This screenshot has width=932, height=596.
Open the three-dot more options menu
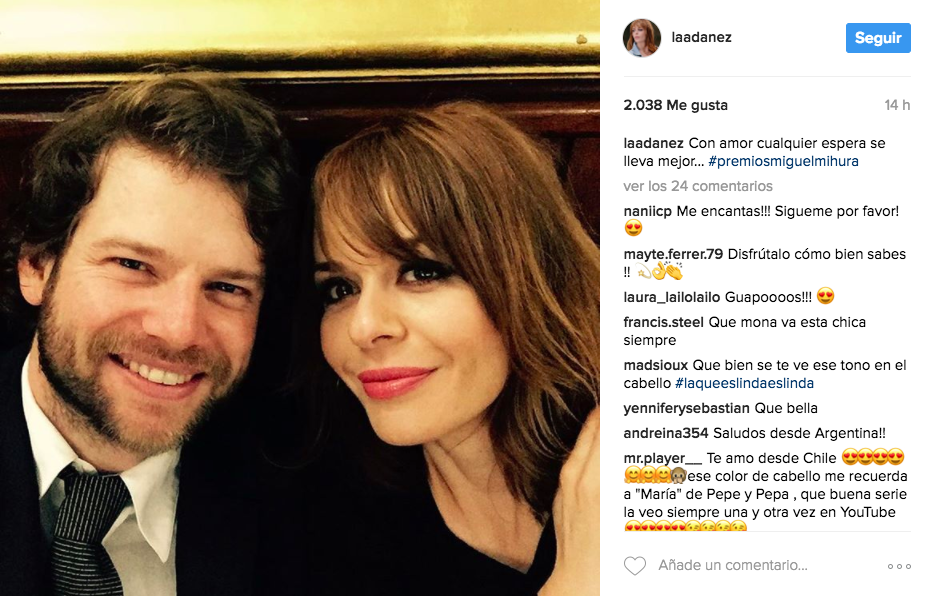click(899, 566)
